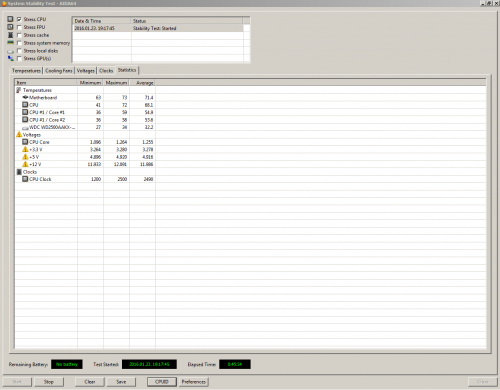Toggle Stress local disks checkbox
Screen dimensions: 500x390
(19, 51)
